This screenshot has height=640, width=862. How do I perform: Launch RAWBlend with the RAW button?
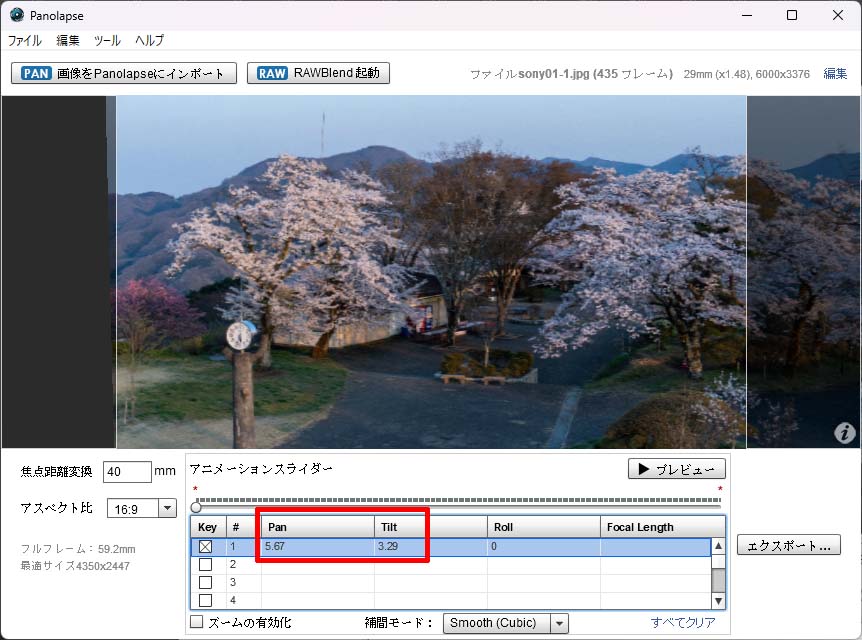coord(318,73)
